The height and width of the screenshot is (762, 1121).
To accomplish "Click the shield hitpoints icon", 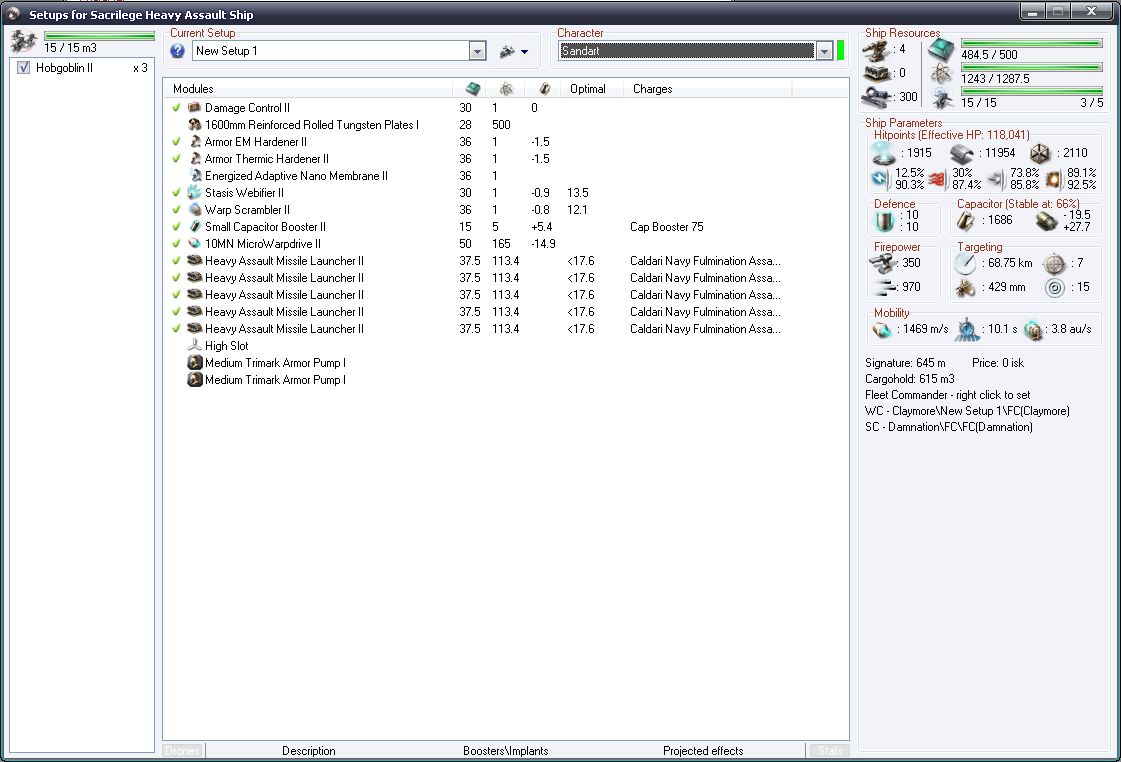I will [x=884, y=153].
